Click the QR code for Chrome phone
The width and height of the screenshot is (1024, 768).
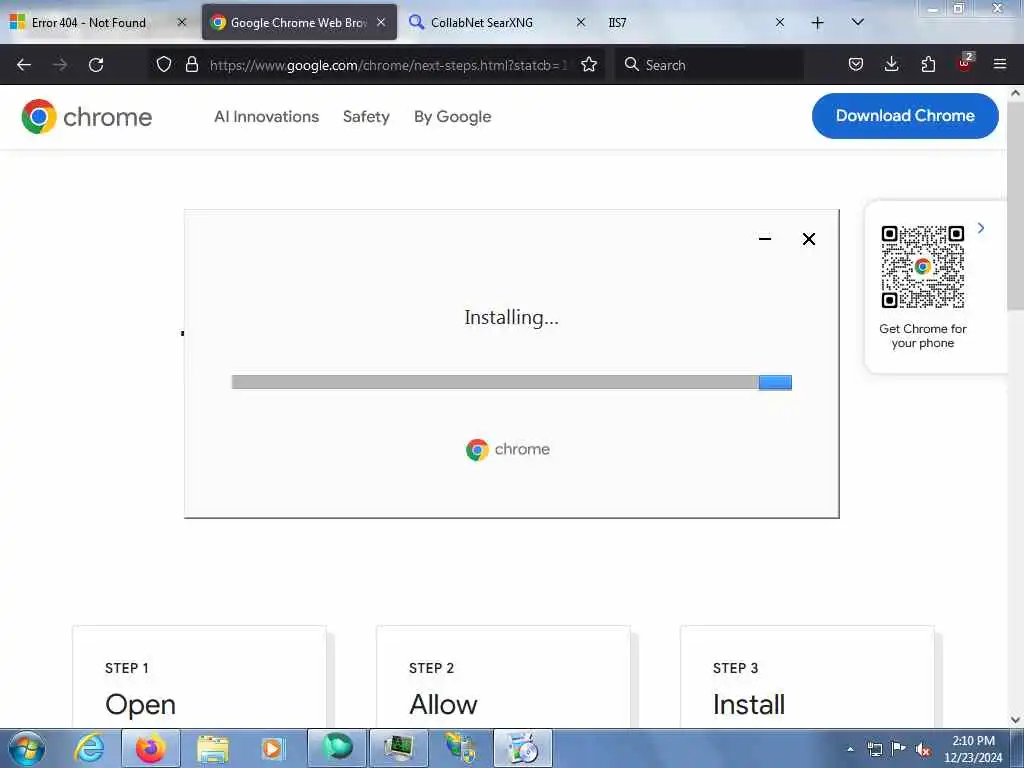(923, 266)
